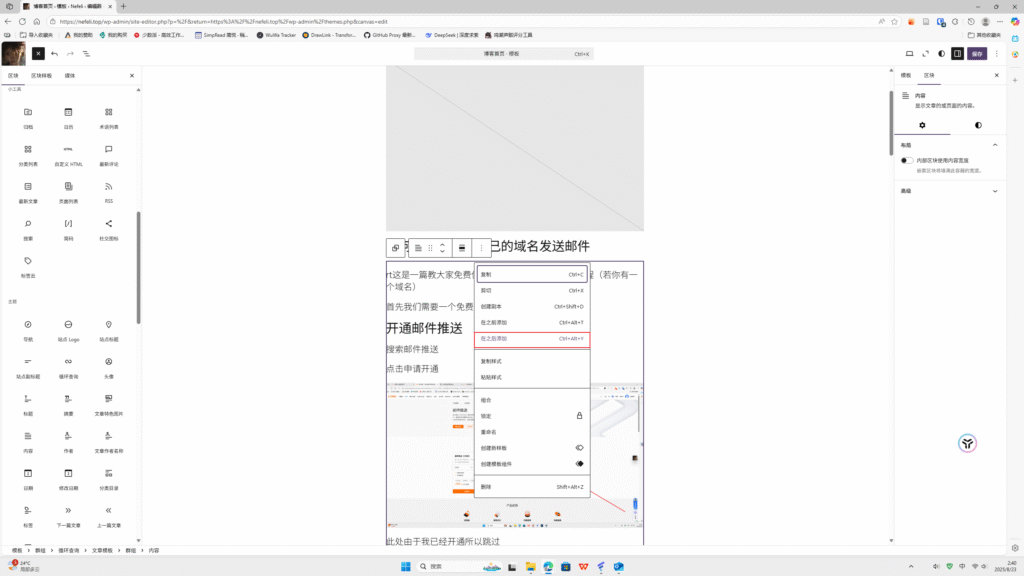Expand the 高级 advanced section

[x=950, y=191]
